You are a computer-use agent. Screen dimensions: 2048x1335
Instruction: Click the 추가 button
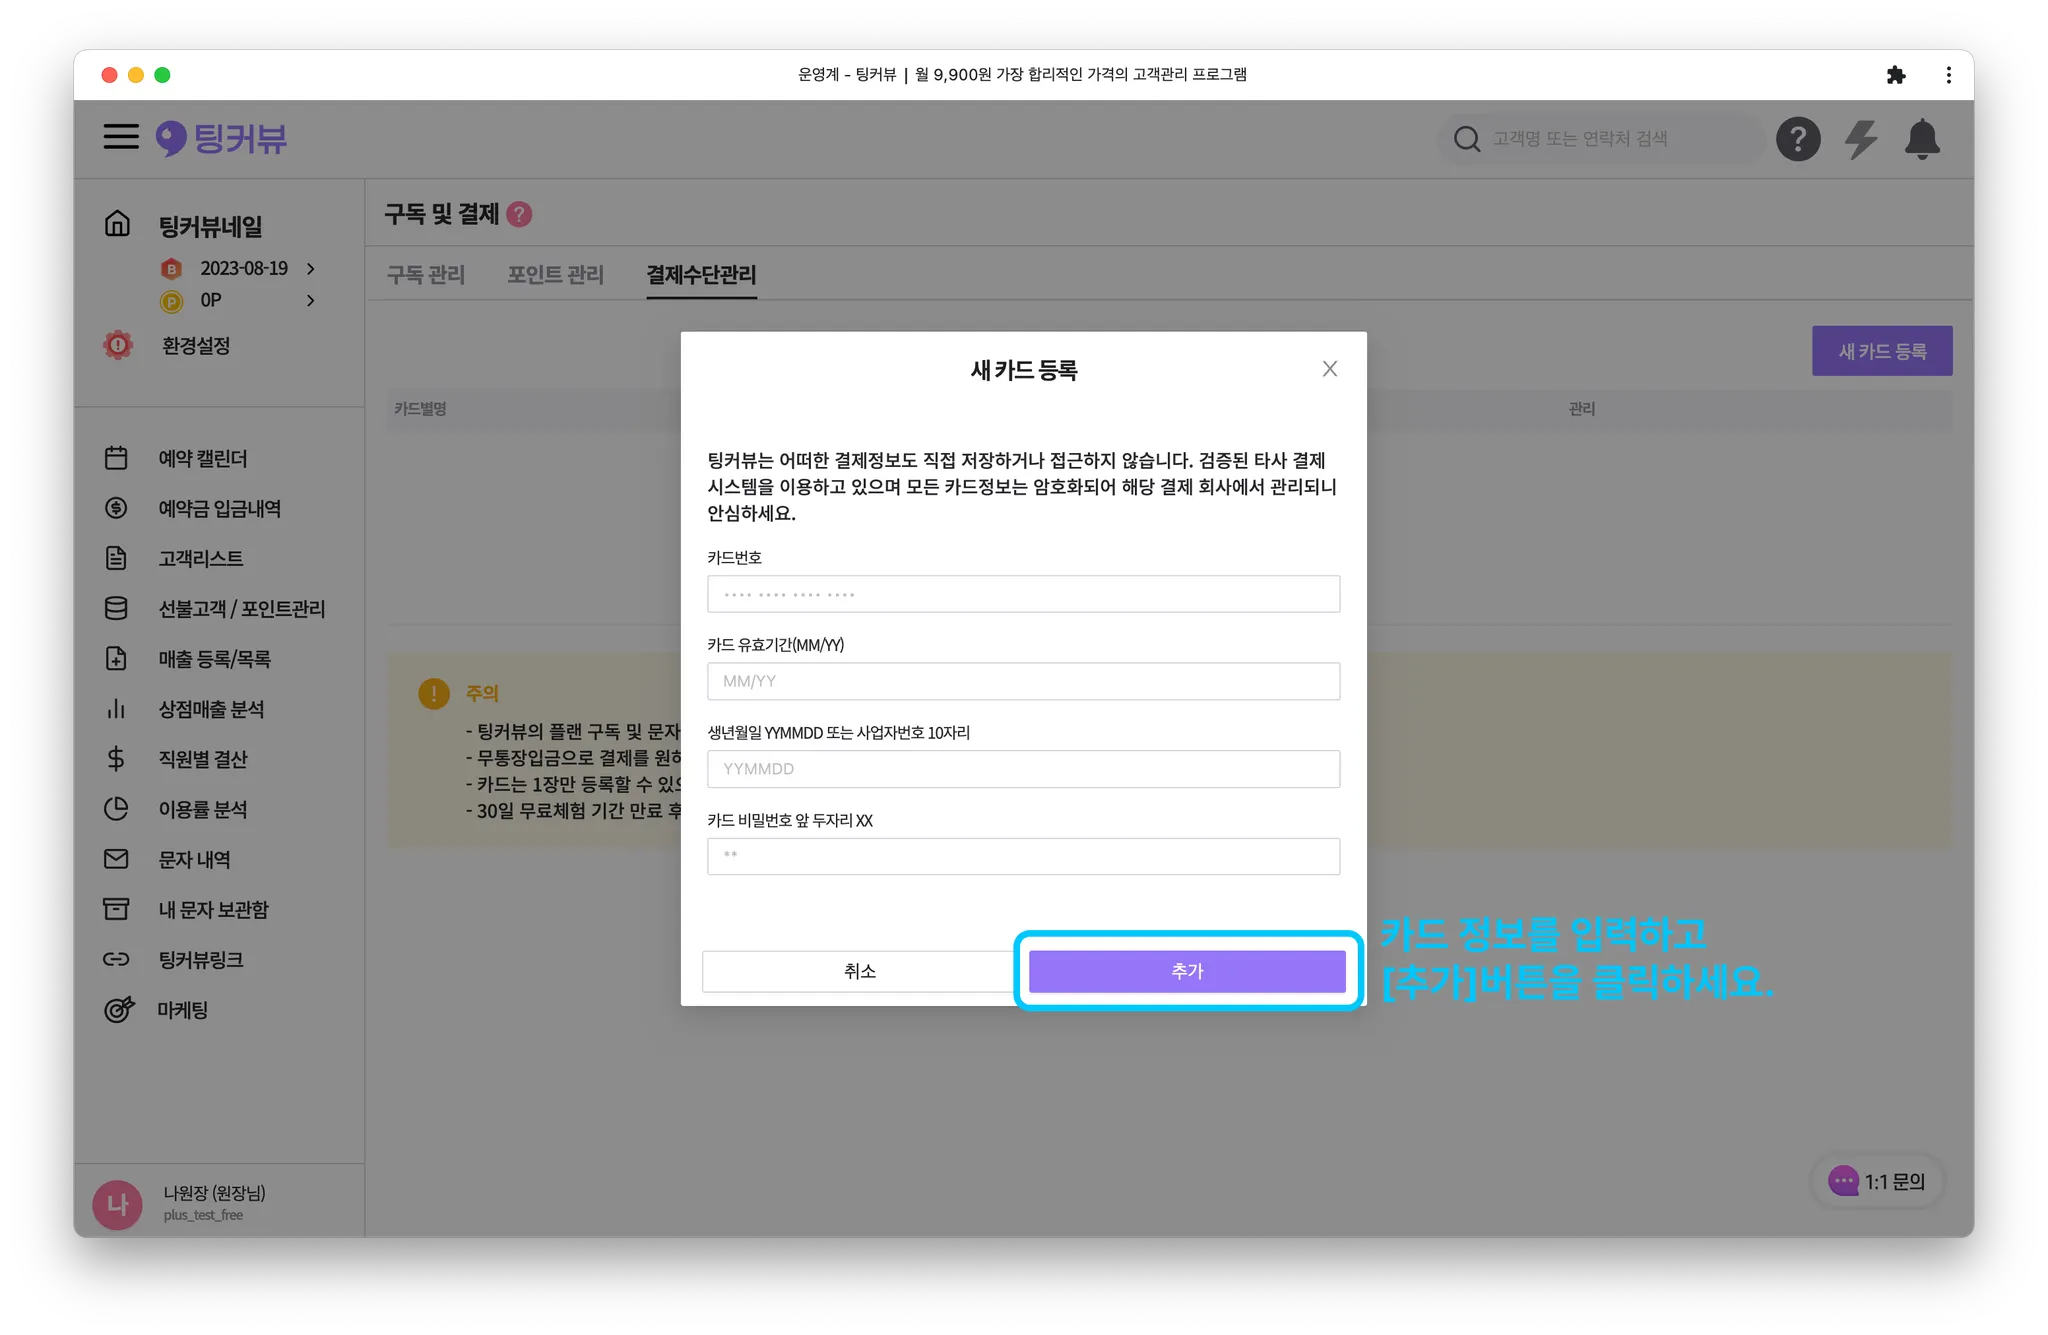[x=1187, y=971]
